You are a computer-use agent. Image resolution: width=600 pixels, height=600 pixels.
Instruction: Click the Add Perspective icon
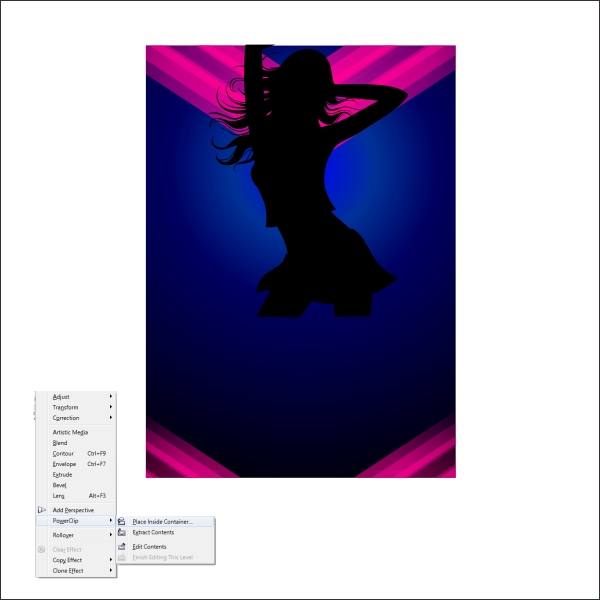coord(41,510)
